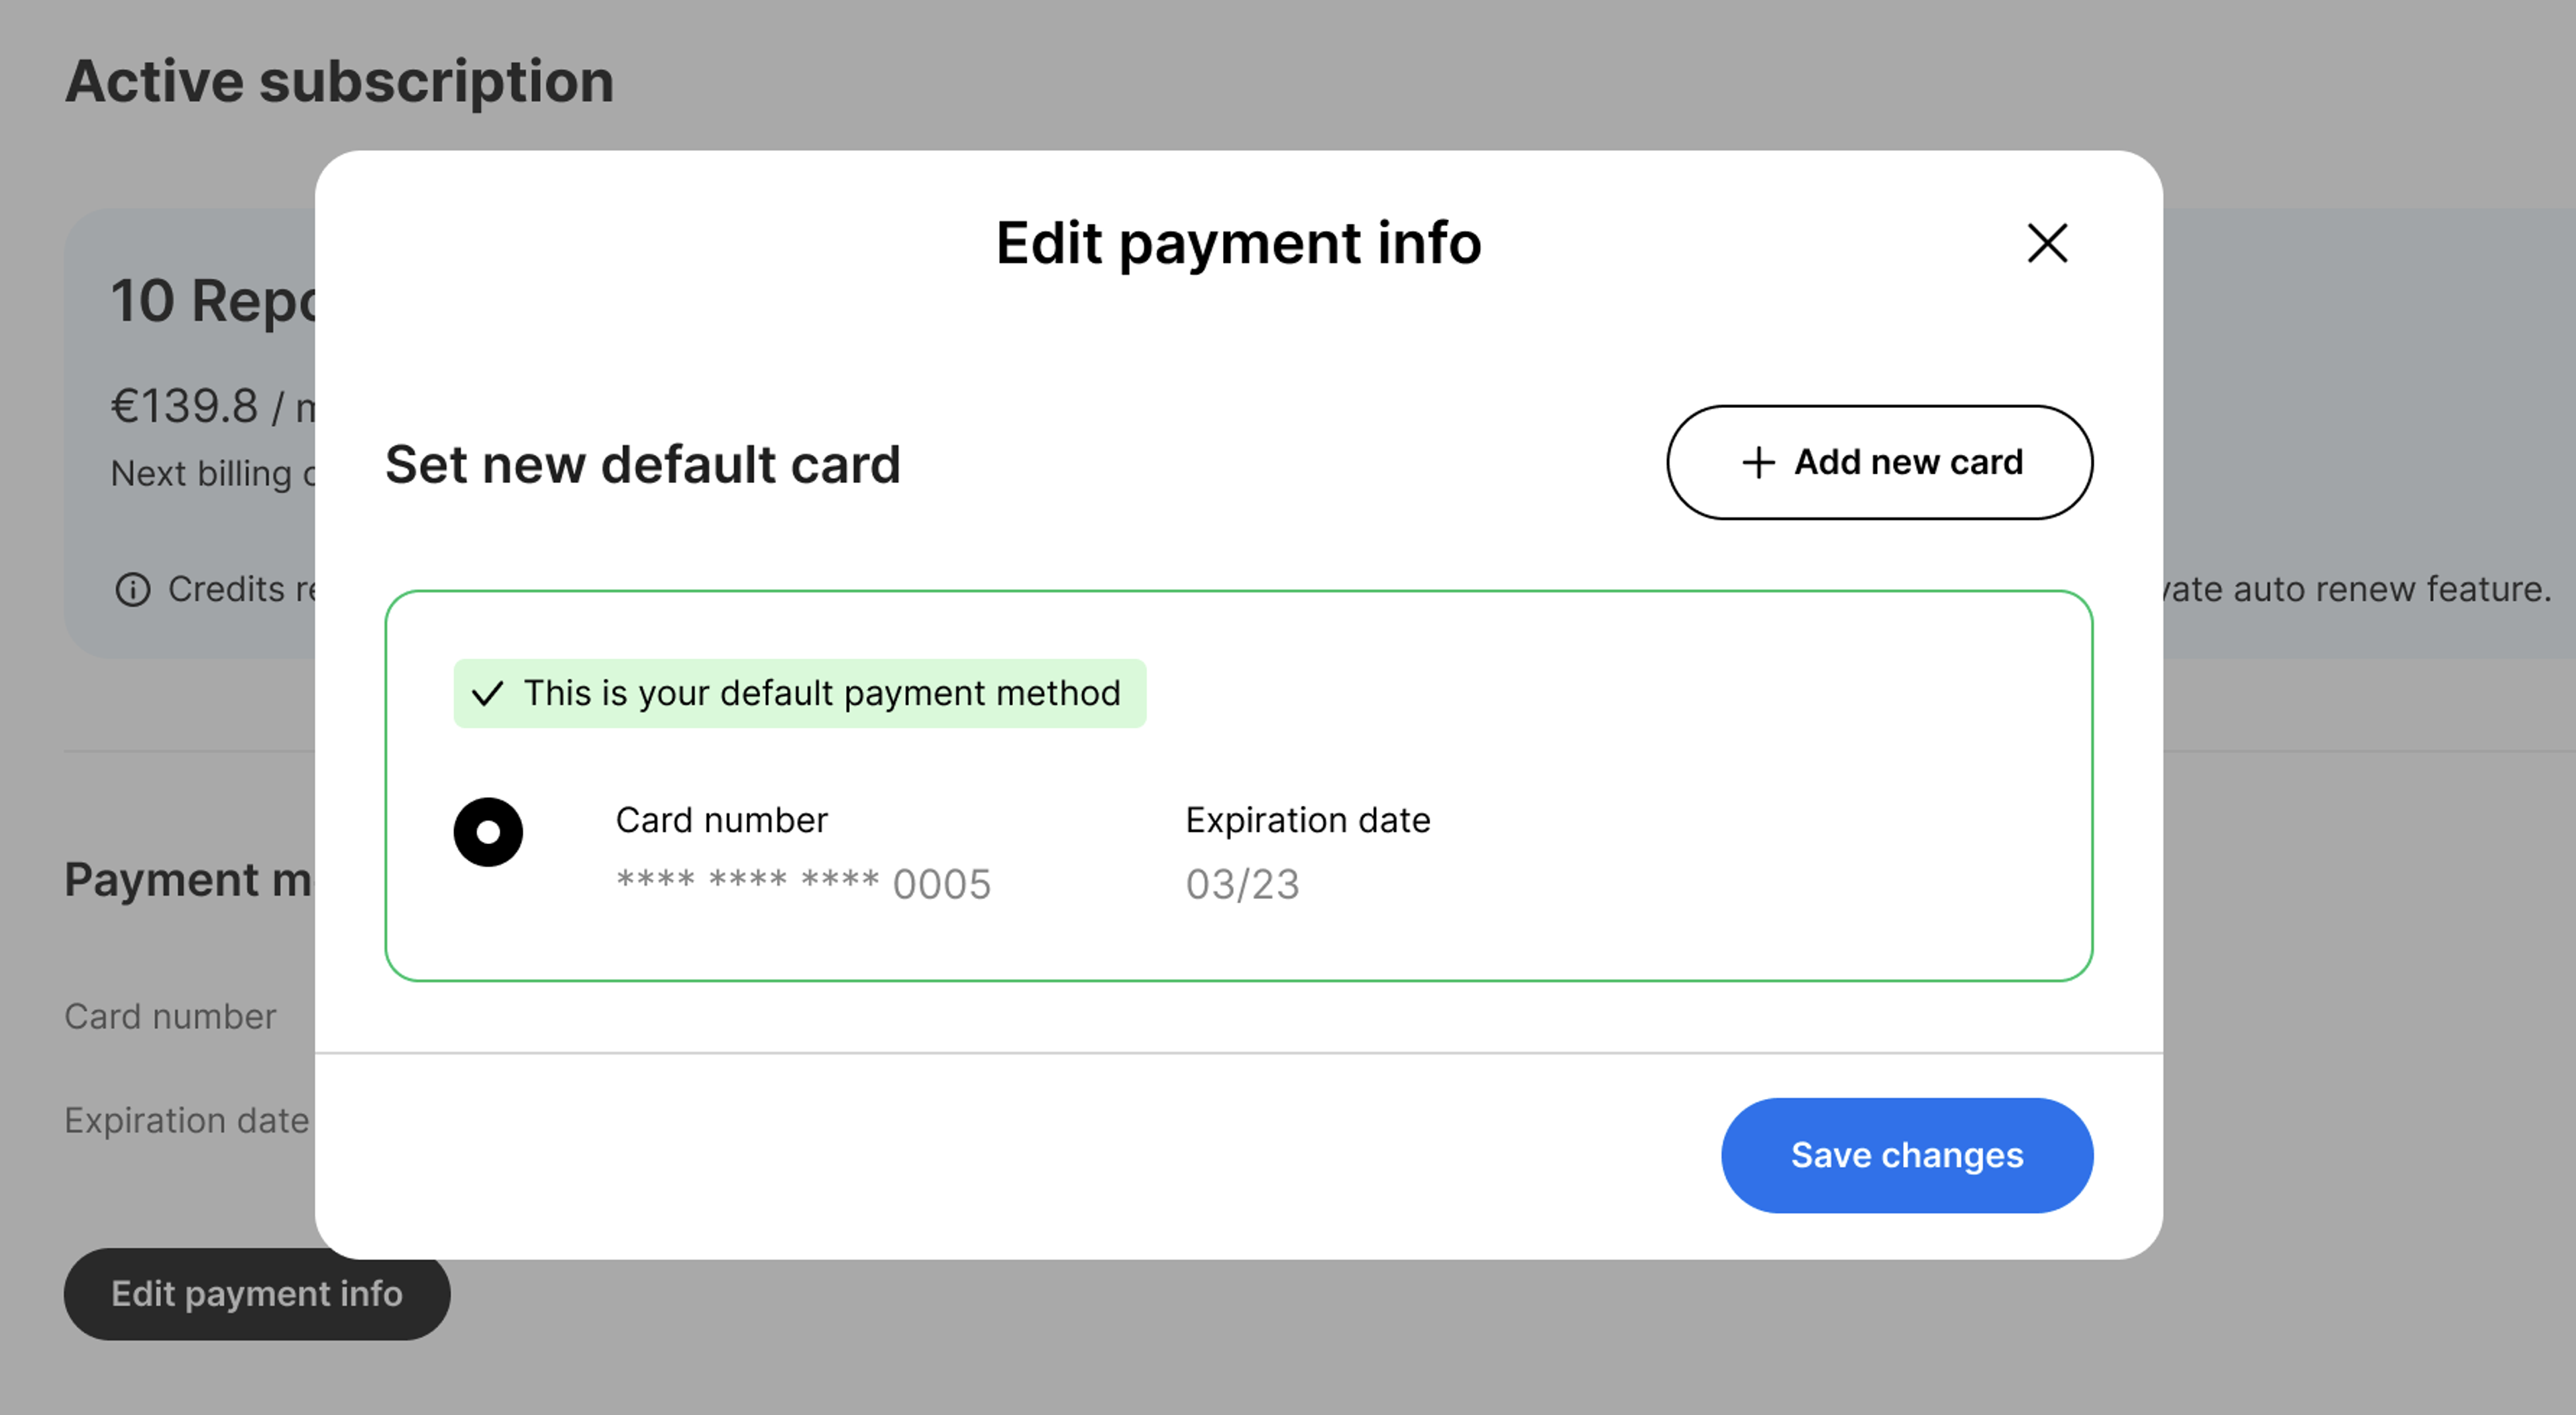Click the Edit payment info button behind dialog
Viewport: 2576px width, 1415px height.
click(257, 1294)
